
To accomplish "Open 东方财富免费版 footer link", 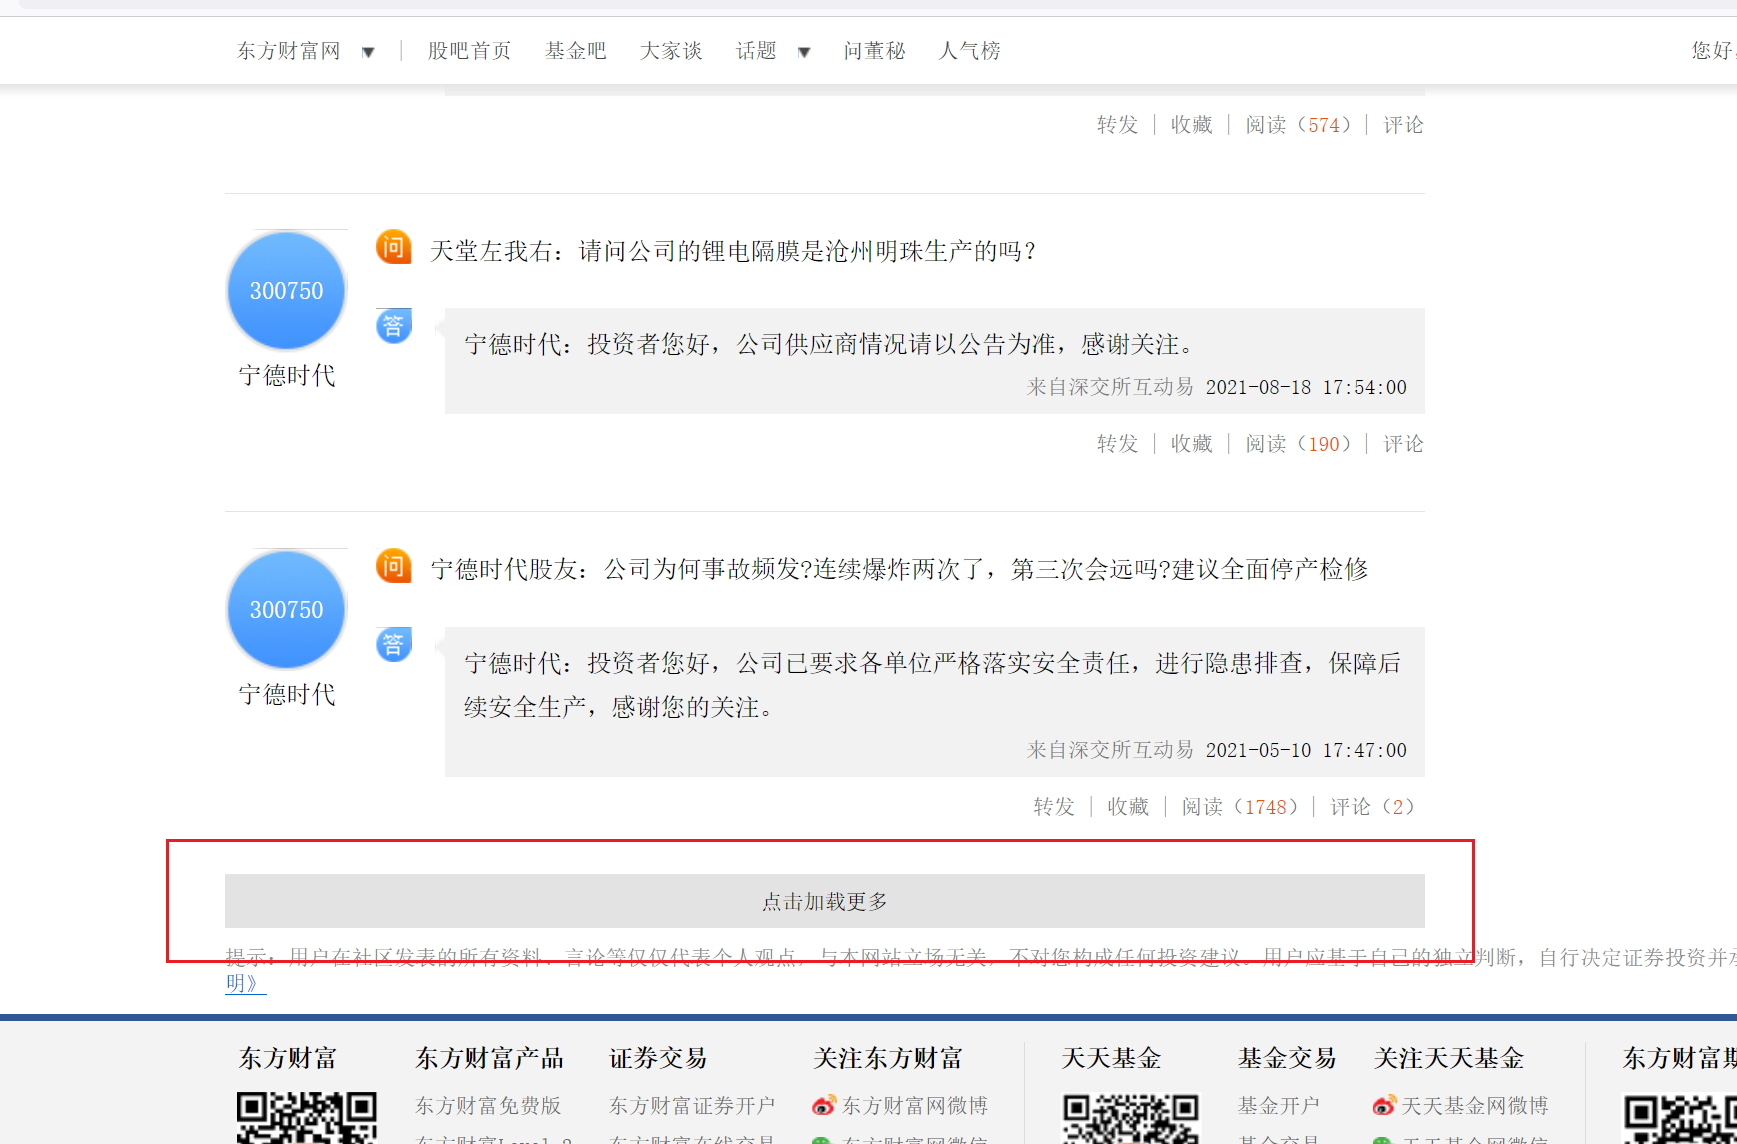I will 489,1106.
